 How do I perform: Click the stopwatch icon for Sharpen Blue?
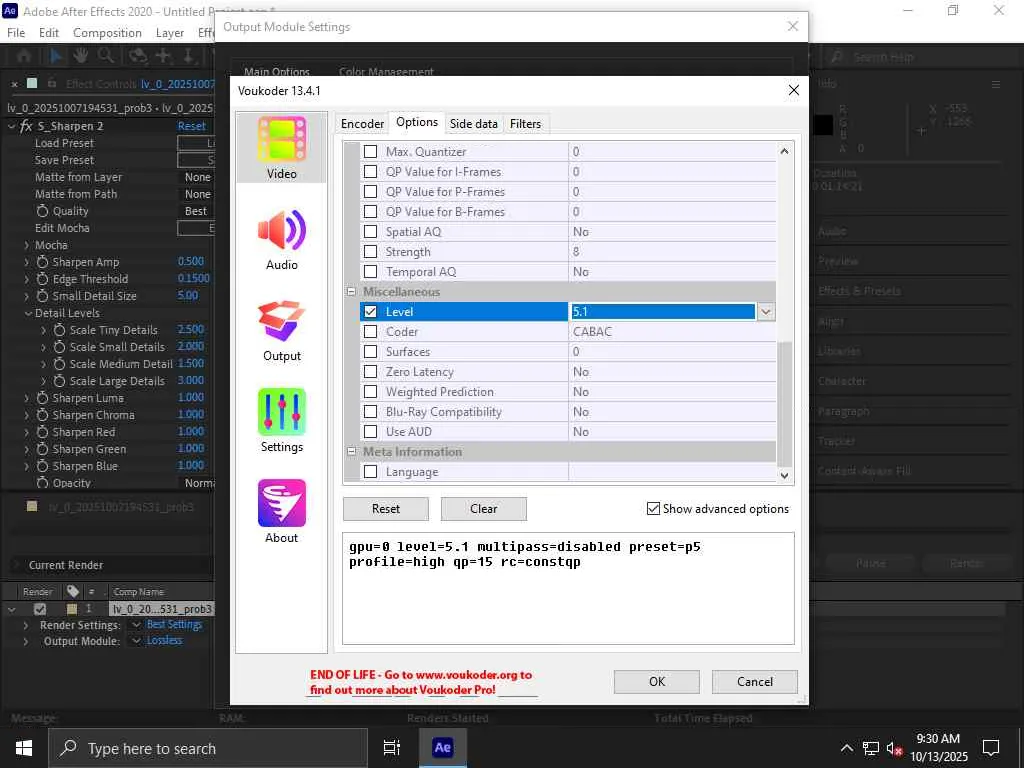[42, 466]
